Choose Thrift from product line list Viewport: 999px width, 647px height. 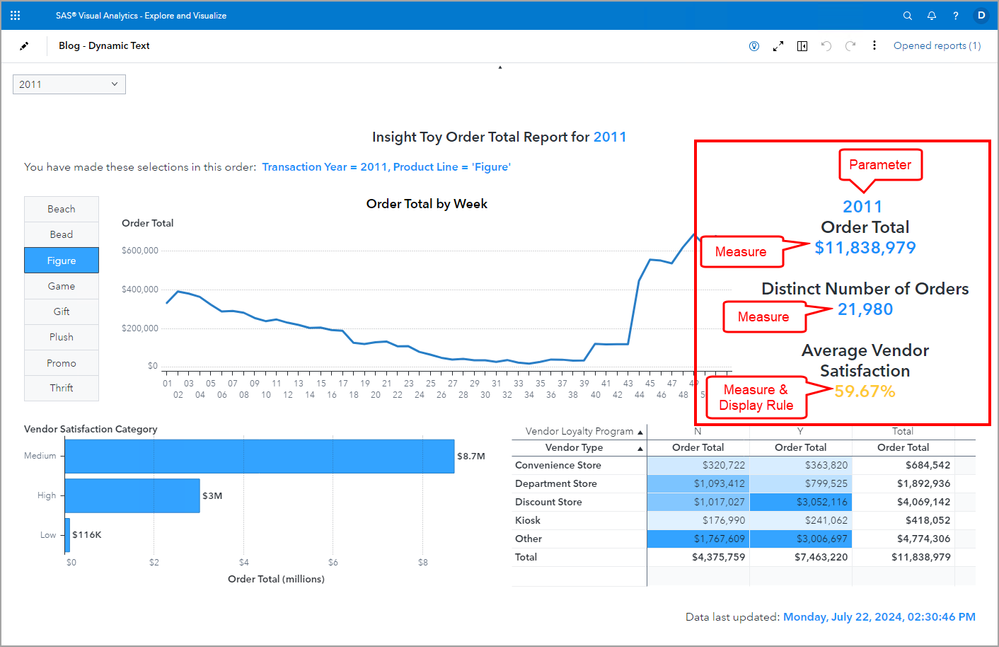click(62, 388)
